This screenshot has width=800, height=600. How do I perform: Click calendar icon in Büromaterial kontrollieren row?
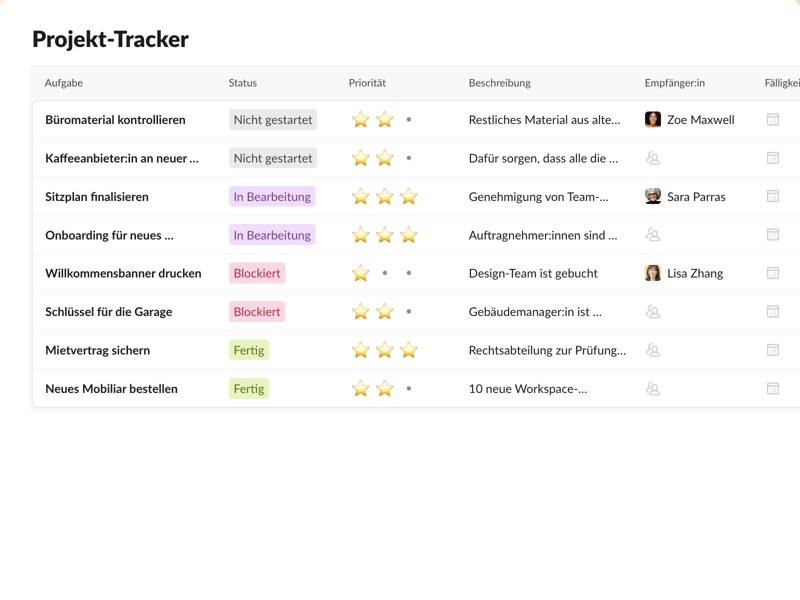click(773, 120)
